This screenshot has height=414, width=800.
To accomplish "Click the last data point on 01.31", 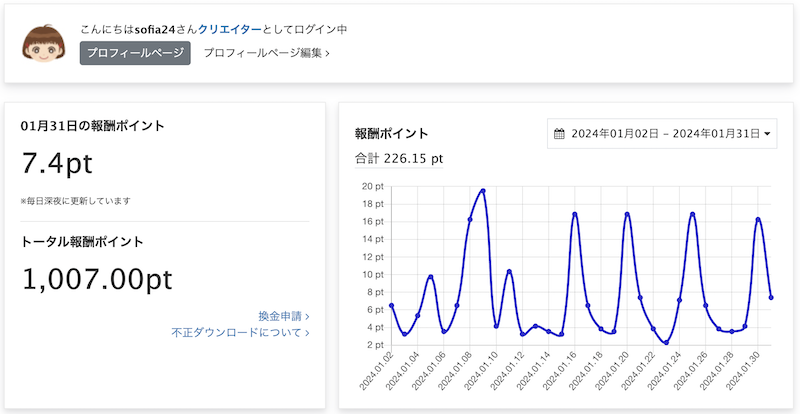I will (x=771, y=298).
